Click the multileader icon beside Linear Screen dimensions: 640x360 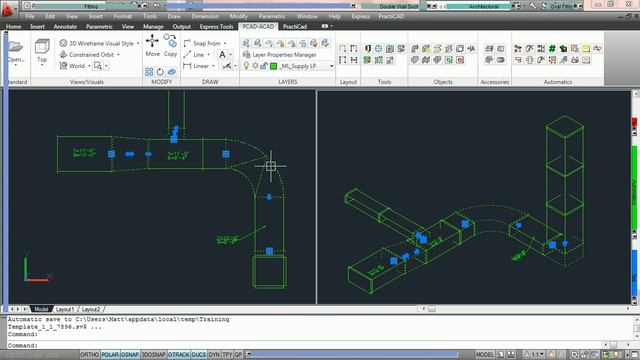227,65
